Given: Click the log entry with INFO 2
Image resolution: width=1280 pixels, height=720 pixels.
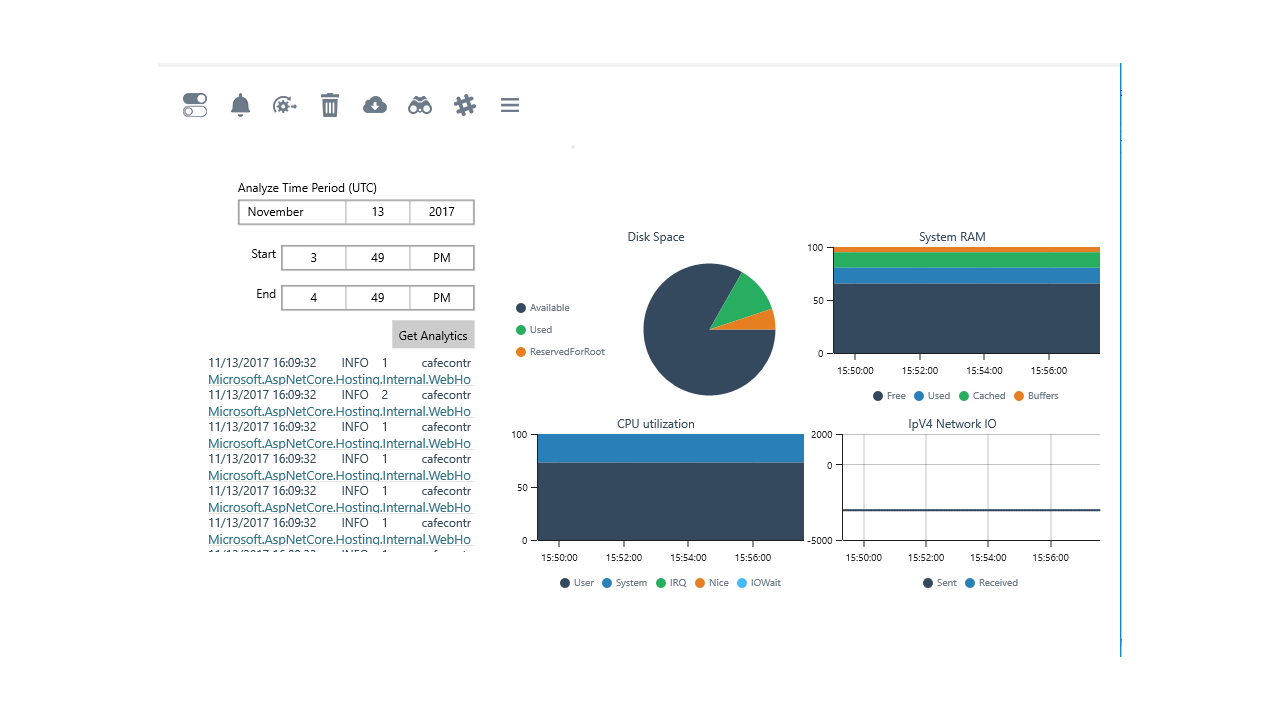Looking at the screenshot, I should point(339,402).
